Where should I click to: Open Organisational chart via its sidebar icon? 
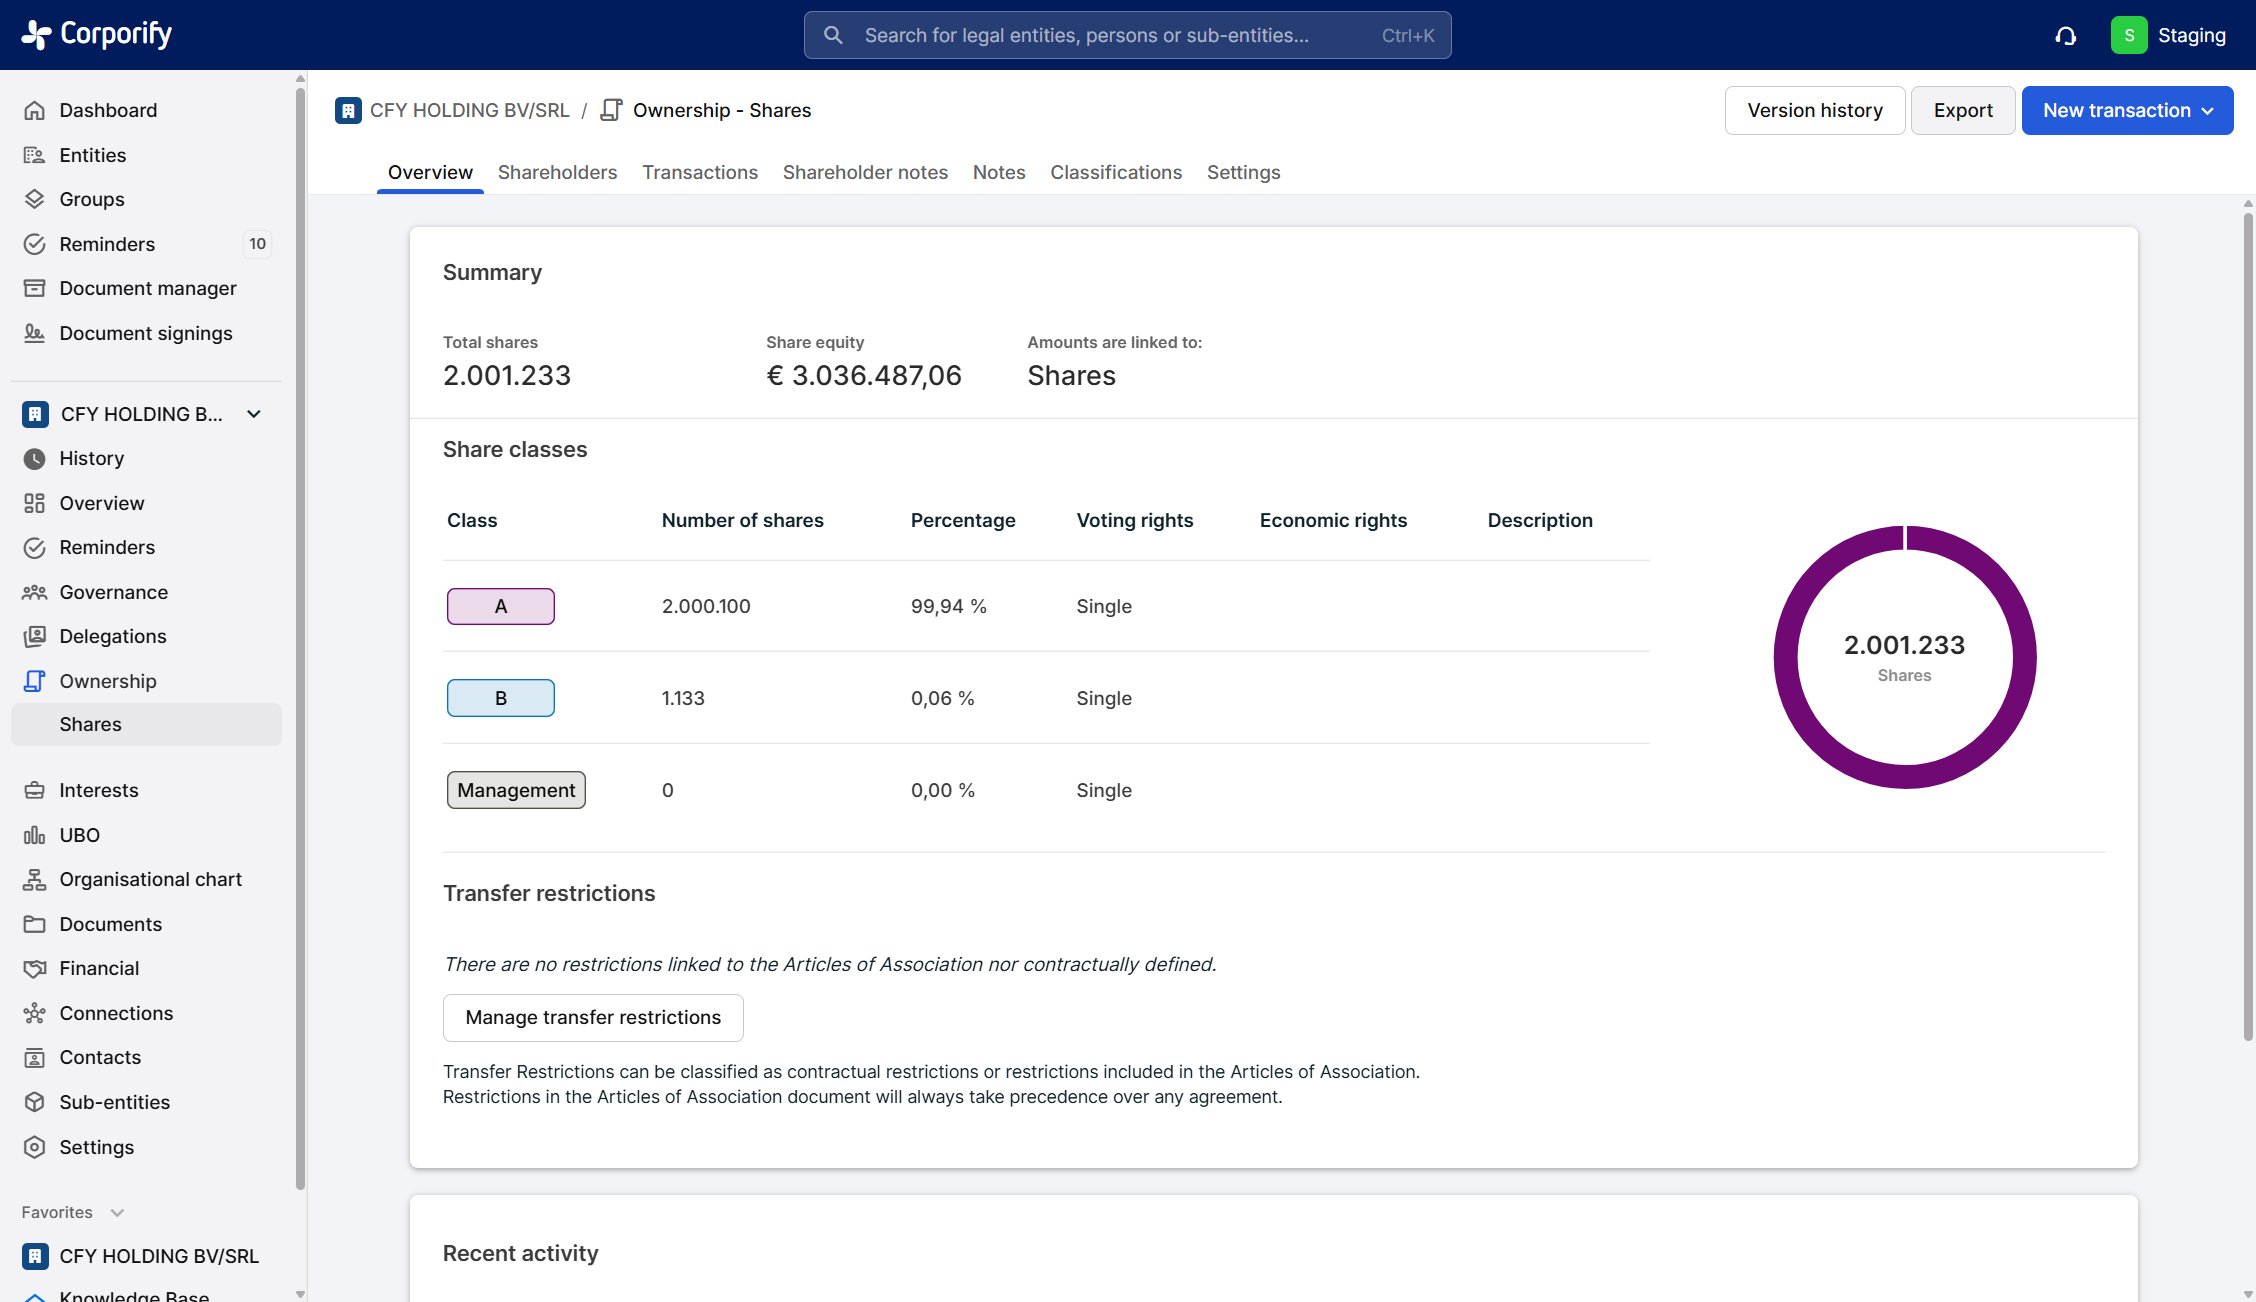point(35,879)
